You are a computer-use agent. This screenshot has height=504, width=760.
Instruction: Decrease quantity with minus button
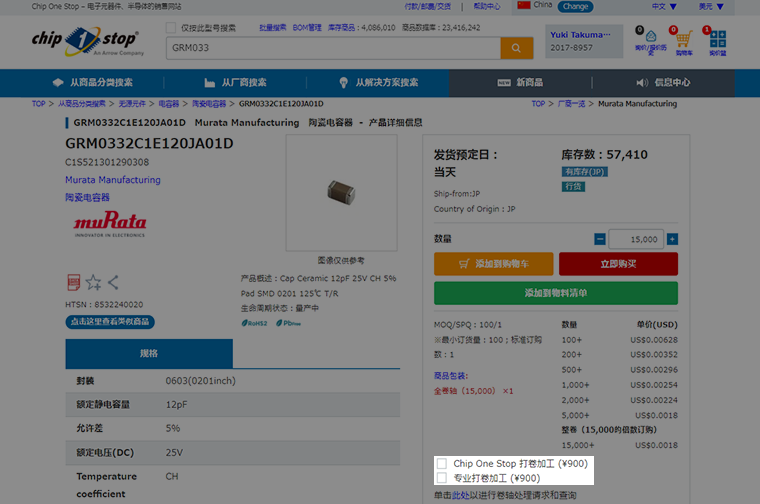[600, 239]
